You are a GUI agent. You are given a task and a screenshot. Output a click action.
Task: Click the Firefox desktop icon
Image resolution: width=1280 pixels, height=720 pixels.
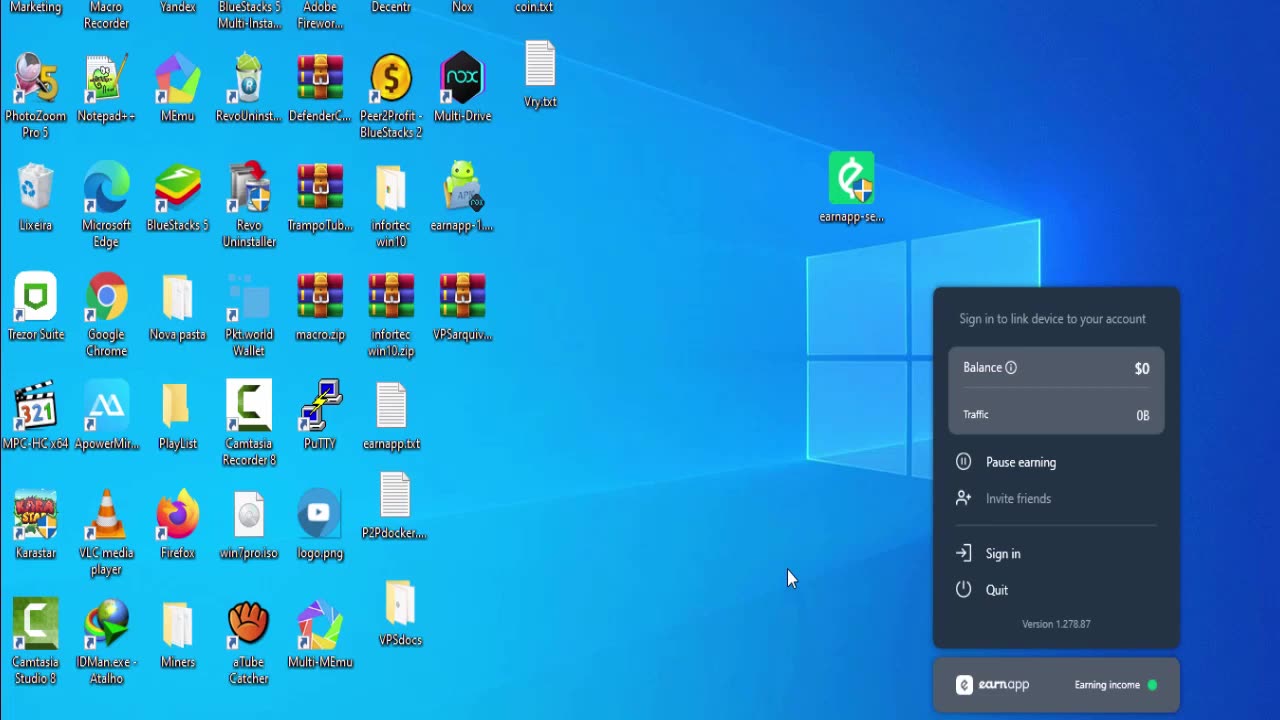[178, 524]
